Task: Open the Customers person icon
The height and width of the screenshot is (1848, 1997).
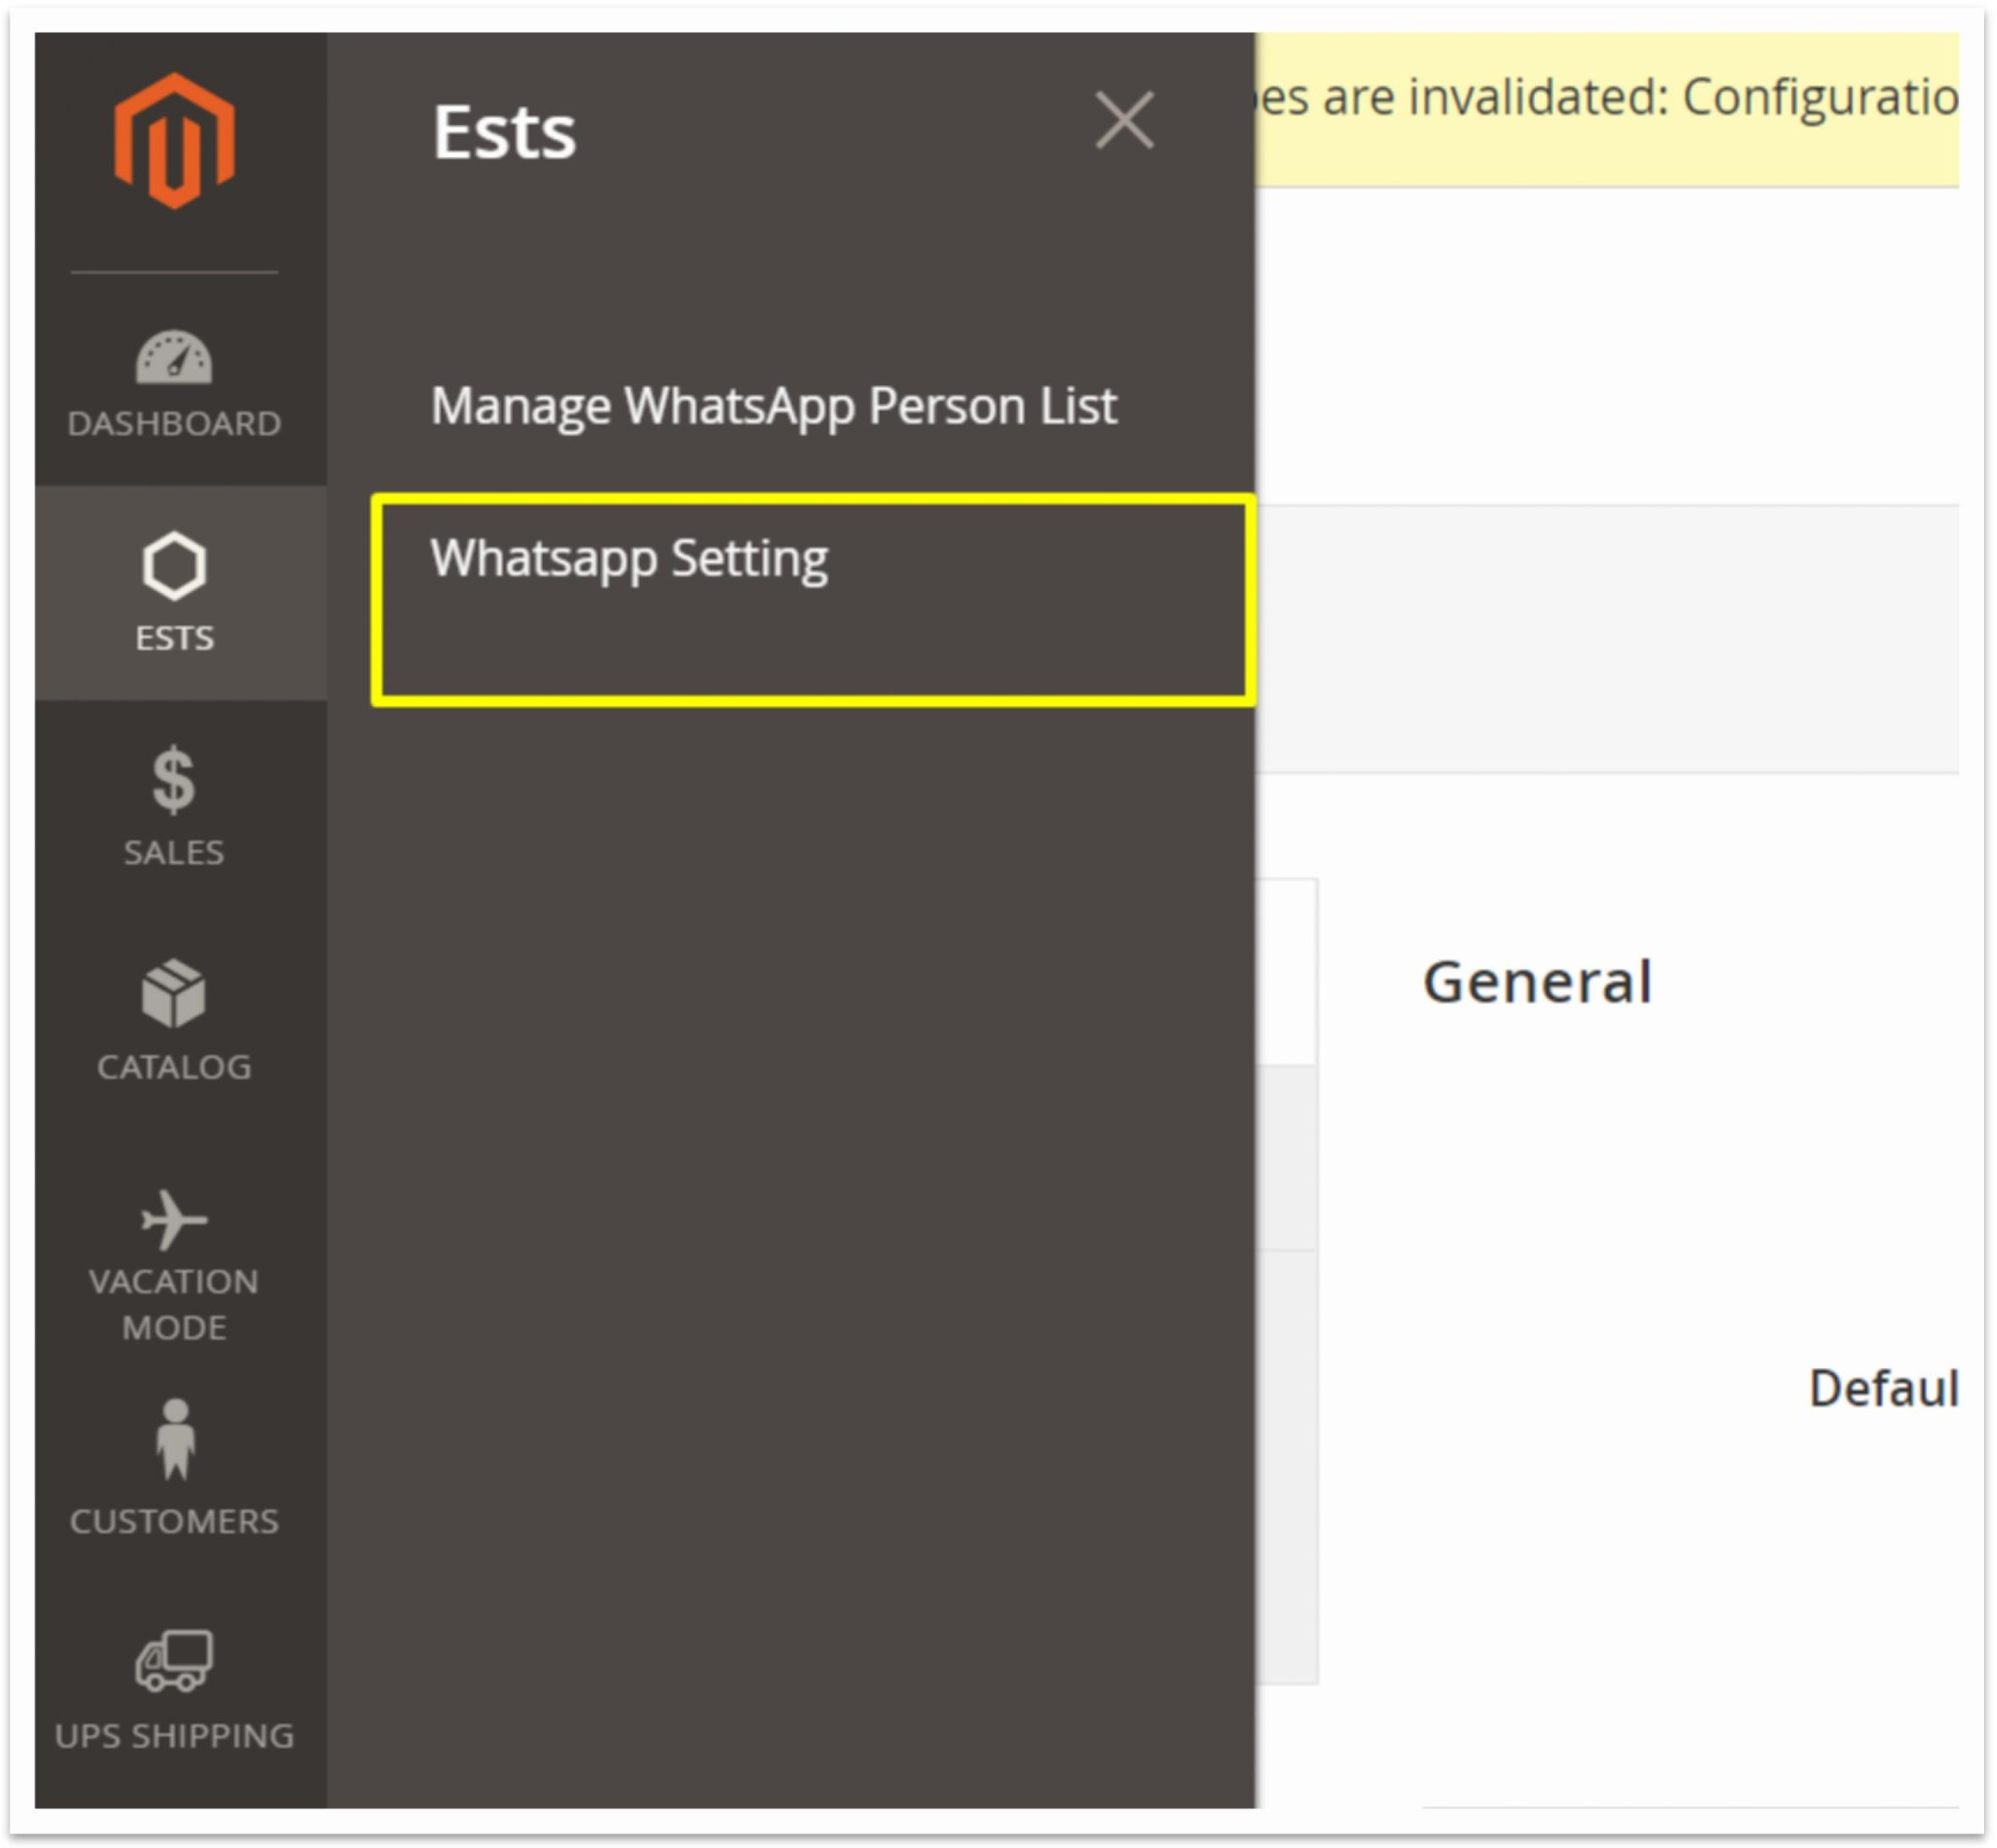Action: click(x=175, y=1439)
